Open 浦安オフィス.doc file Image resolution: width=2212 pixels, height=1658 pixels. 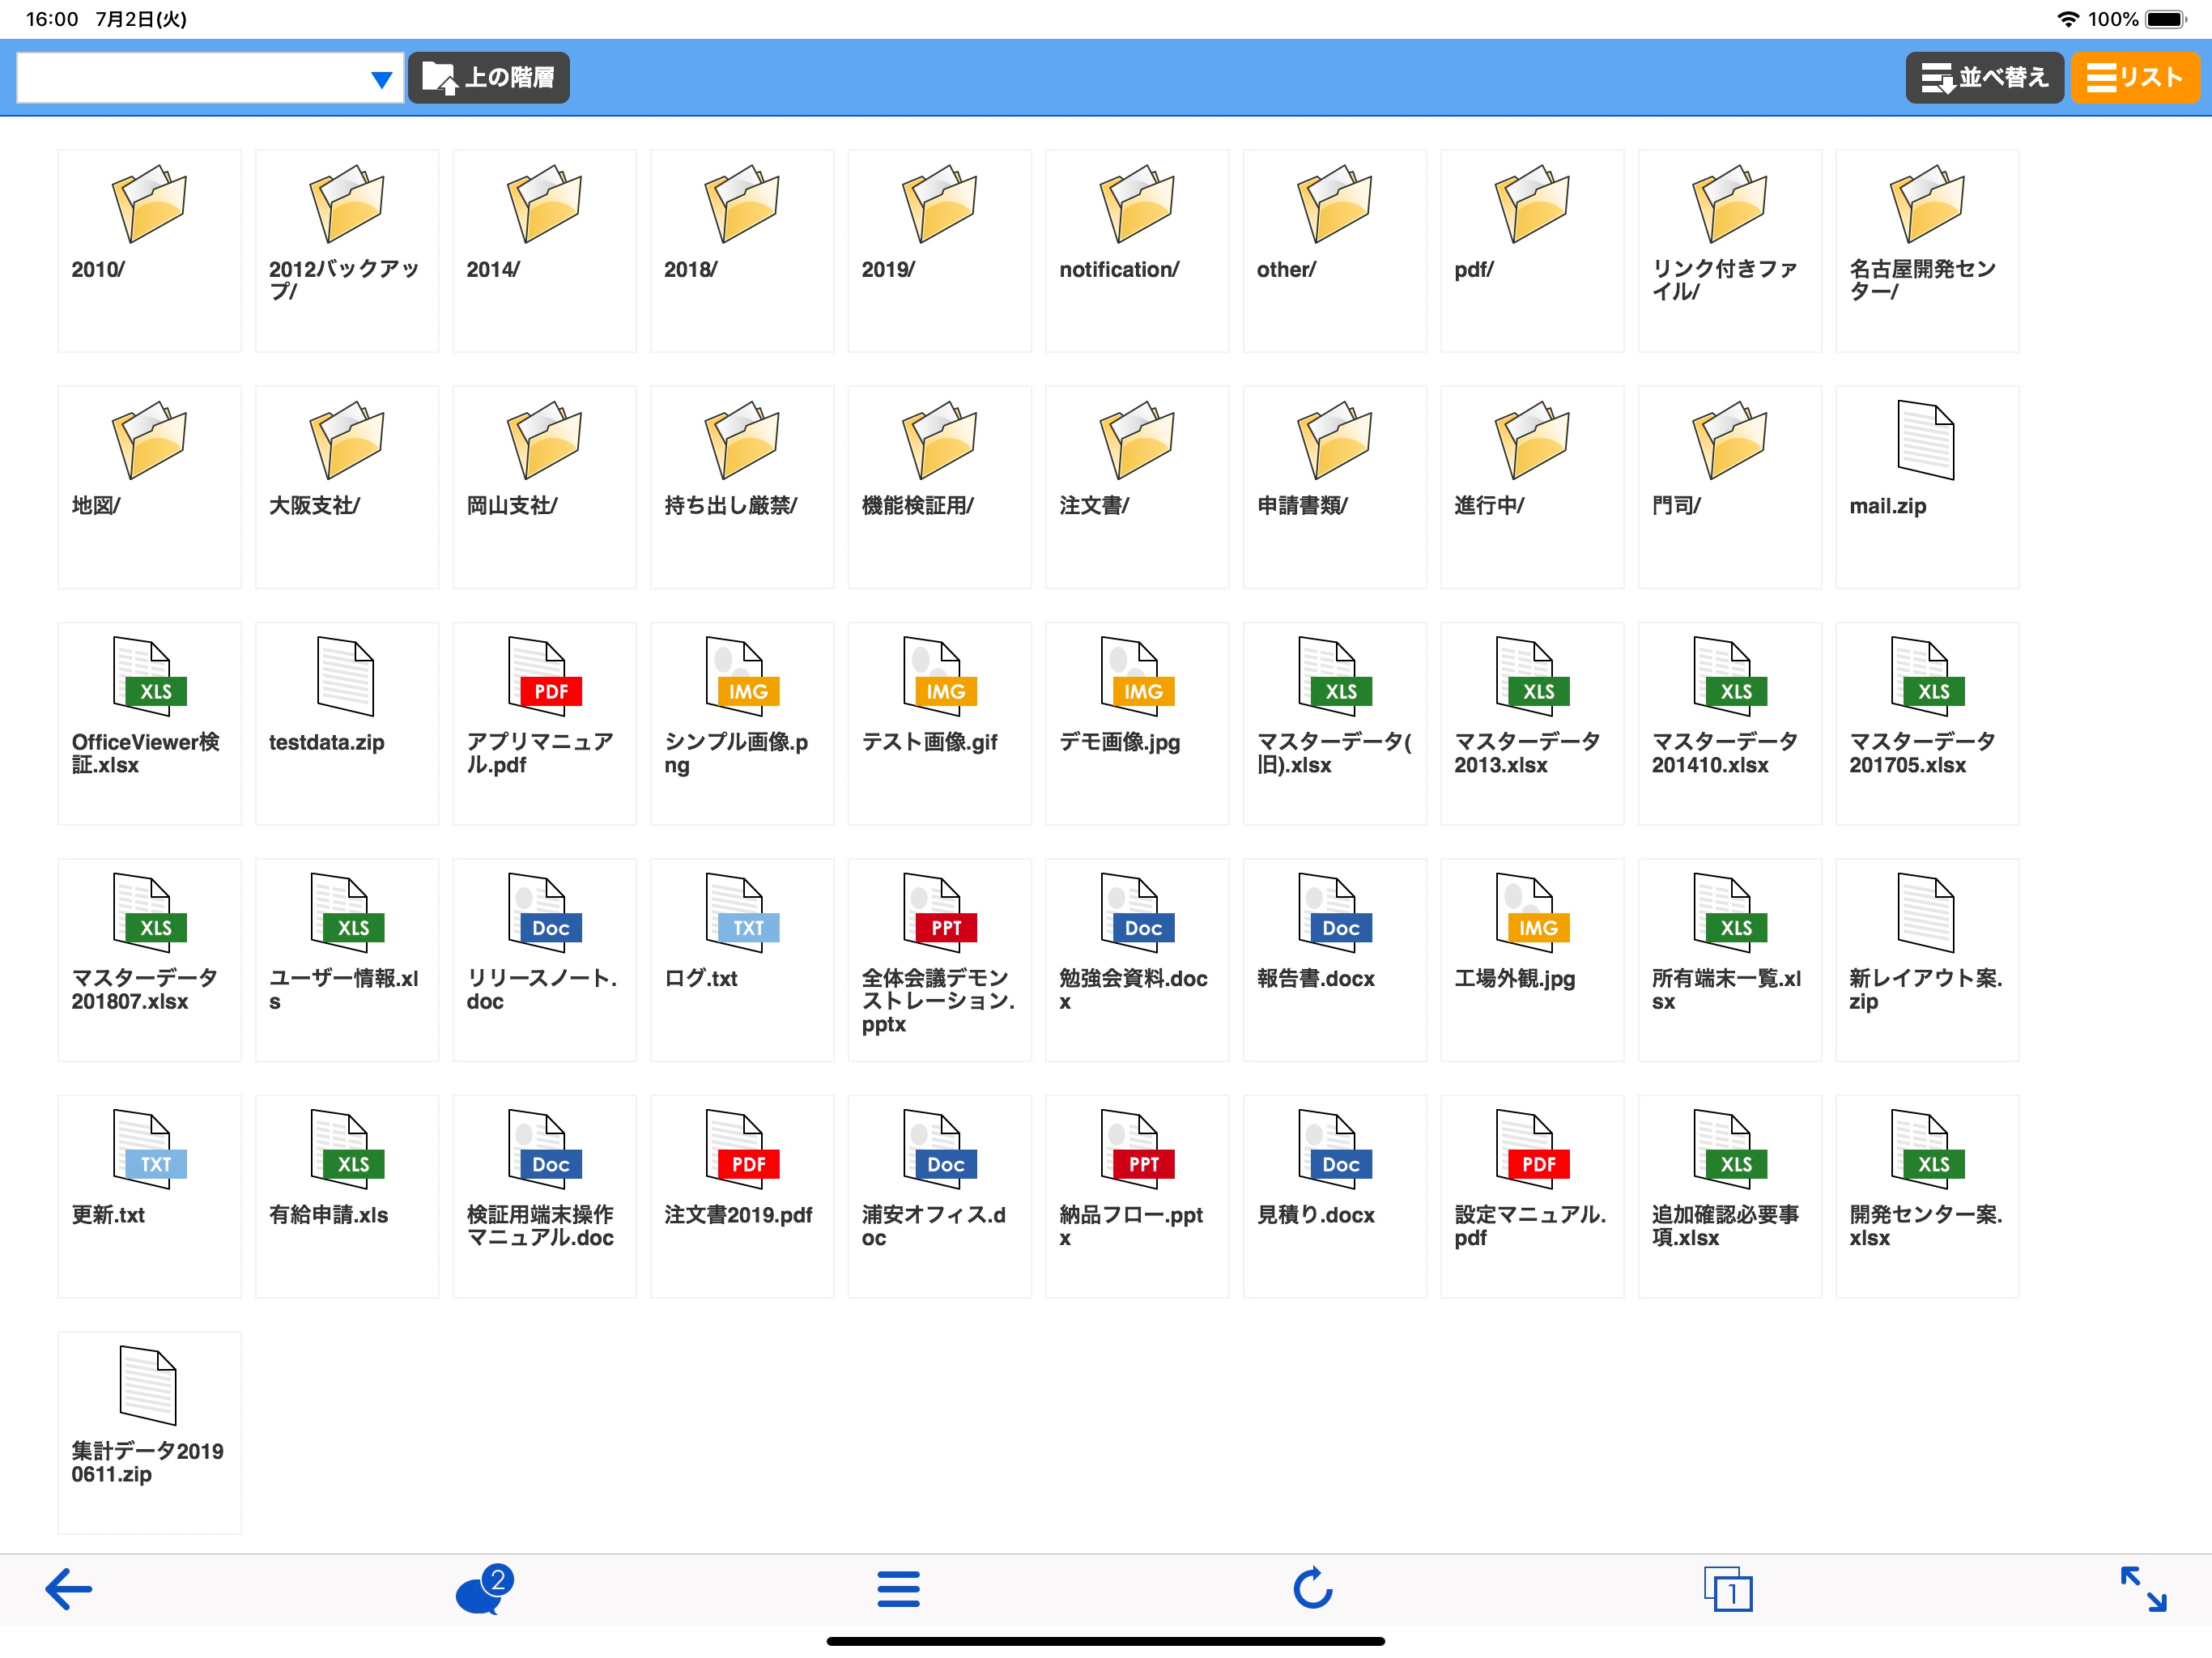(x=939, y=1196)
